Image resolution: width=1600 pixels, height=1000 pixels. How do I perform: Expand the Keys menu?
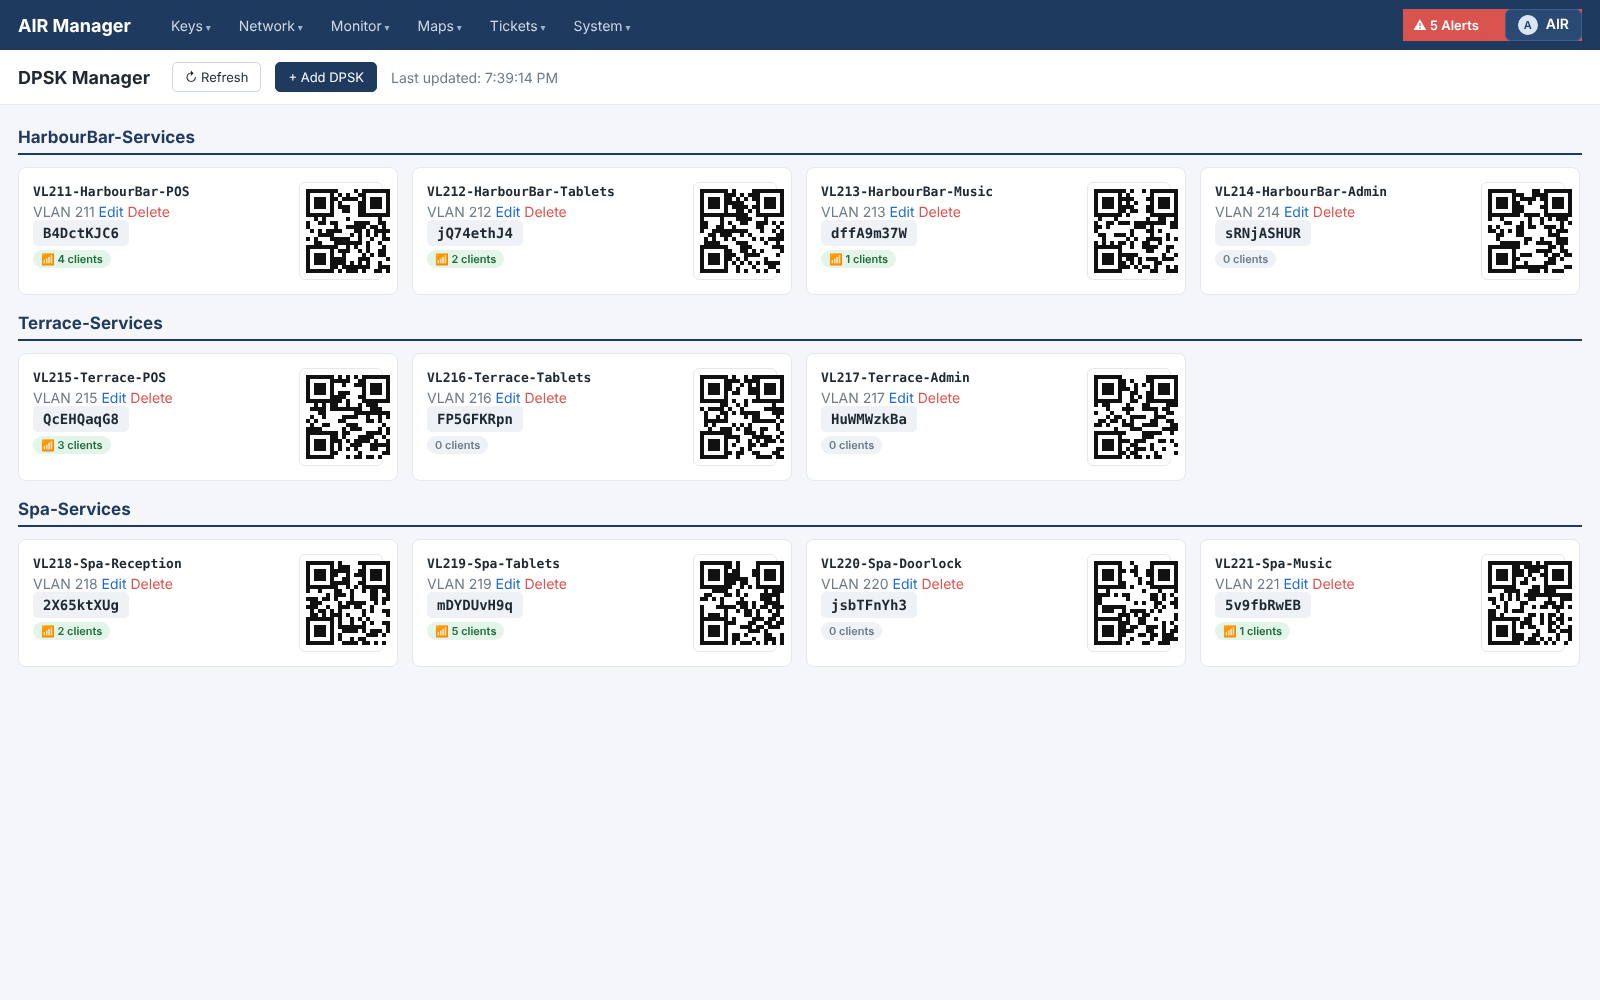pyautogui.click(x=191, y=26)
